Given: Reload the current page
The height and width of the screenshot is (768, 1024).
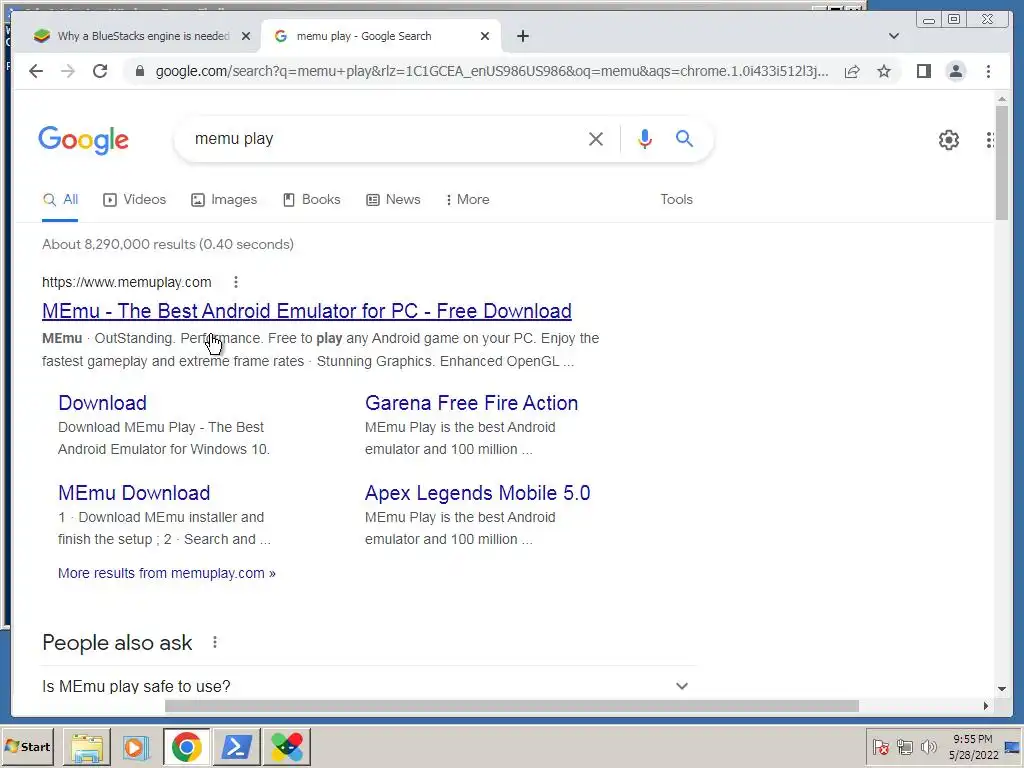Looking at the screenshot, I should point(100,71).
